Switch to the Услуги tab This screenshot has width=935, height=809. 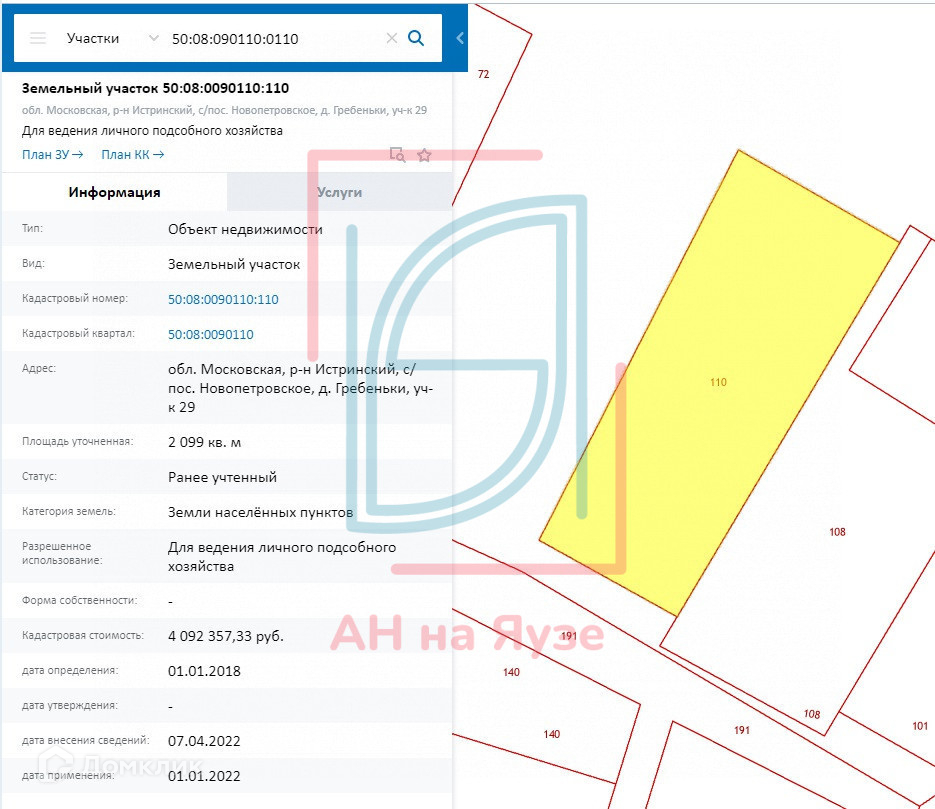pyautogui.click(x=339, y=192)
